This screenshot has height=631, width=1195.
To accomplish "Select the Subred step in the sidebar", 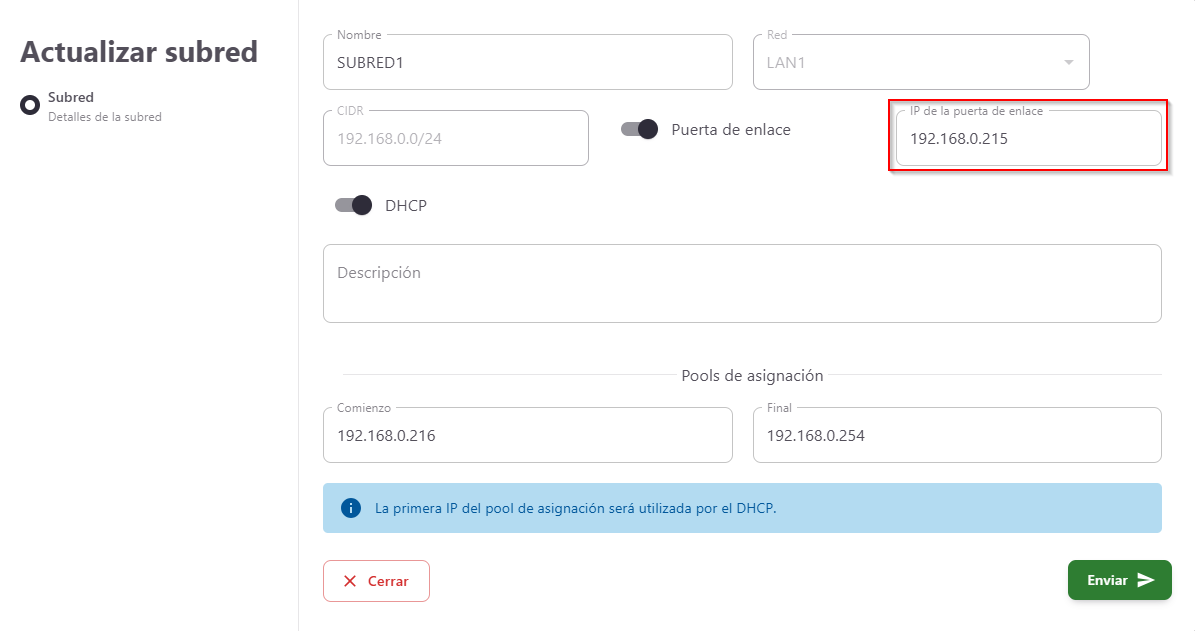I will [x=71, y=98].
